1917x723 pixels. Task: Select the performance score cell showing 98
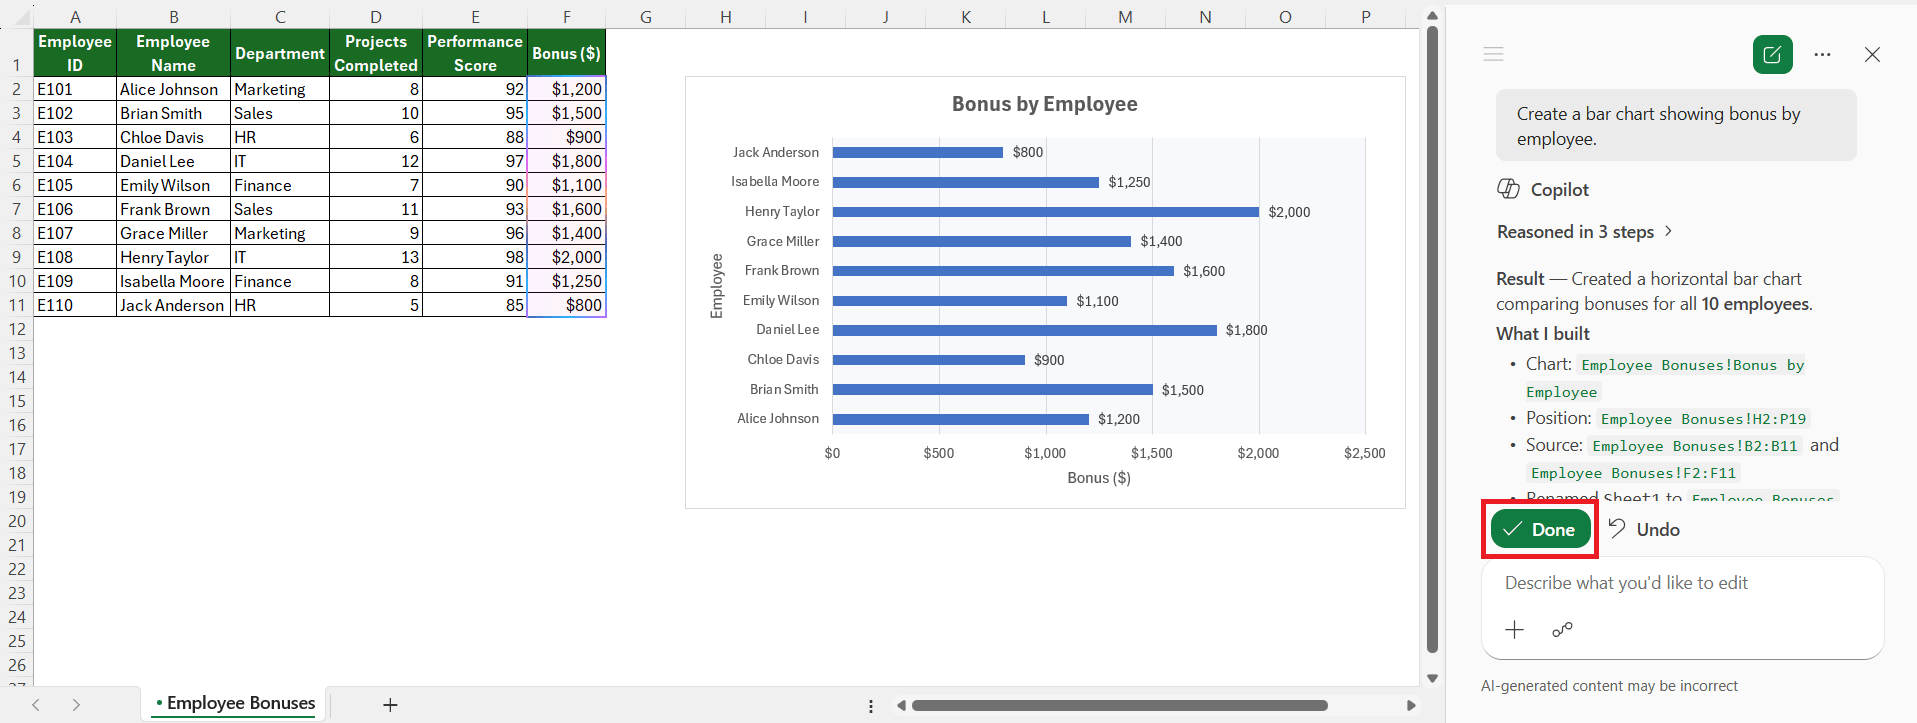475,257
